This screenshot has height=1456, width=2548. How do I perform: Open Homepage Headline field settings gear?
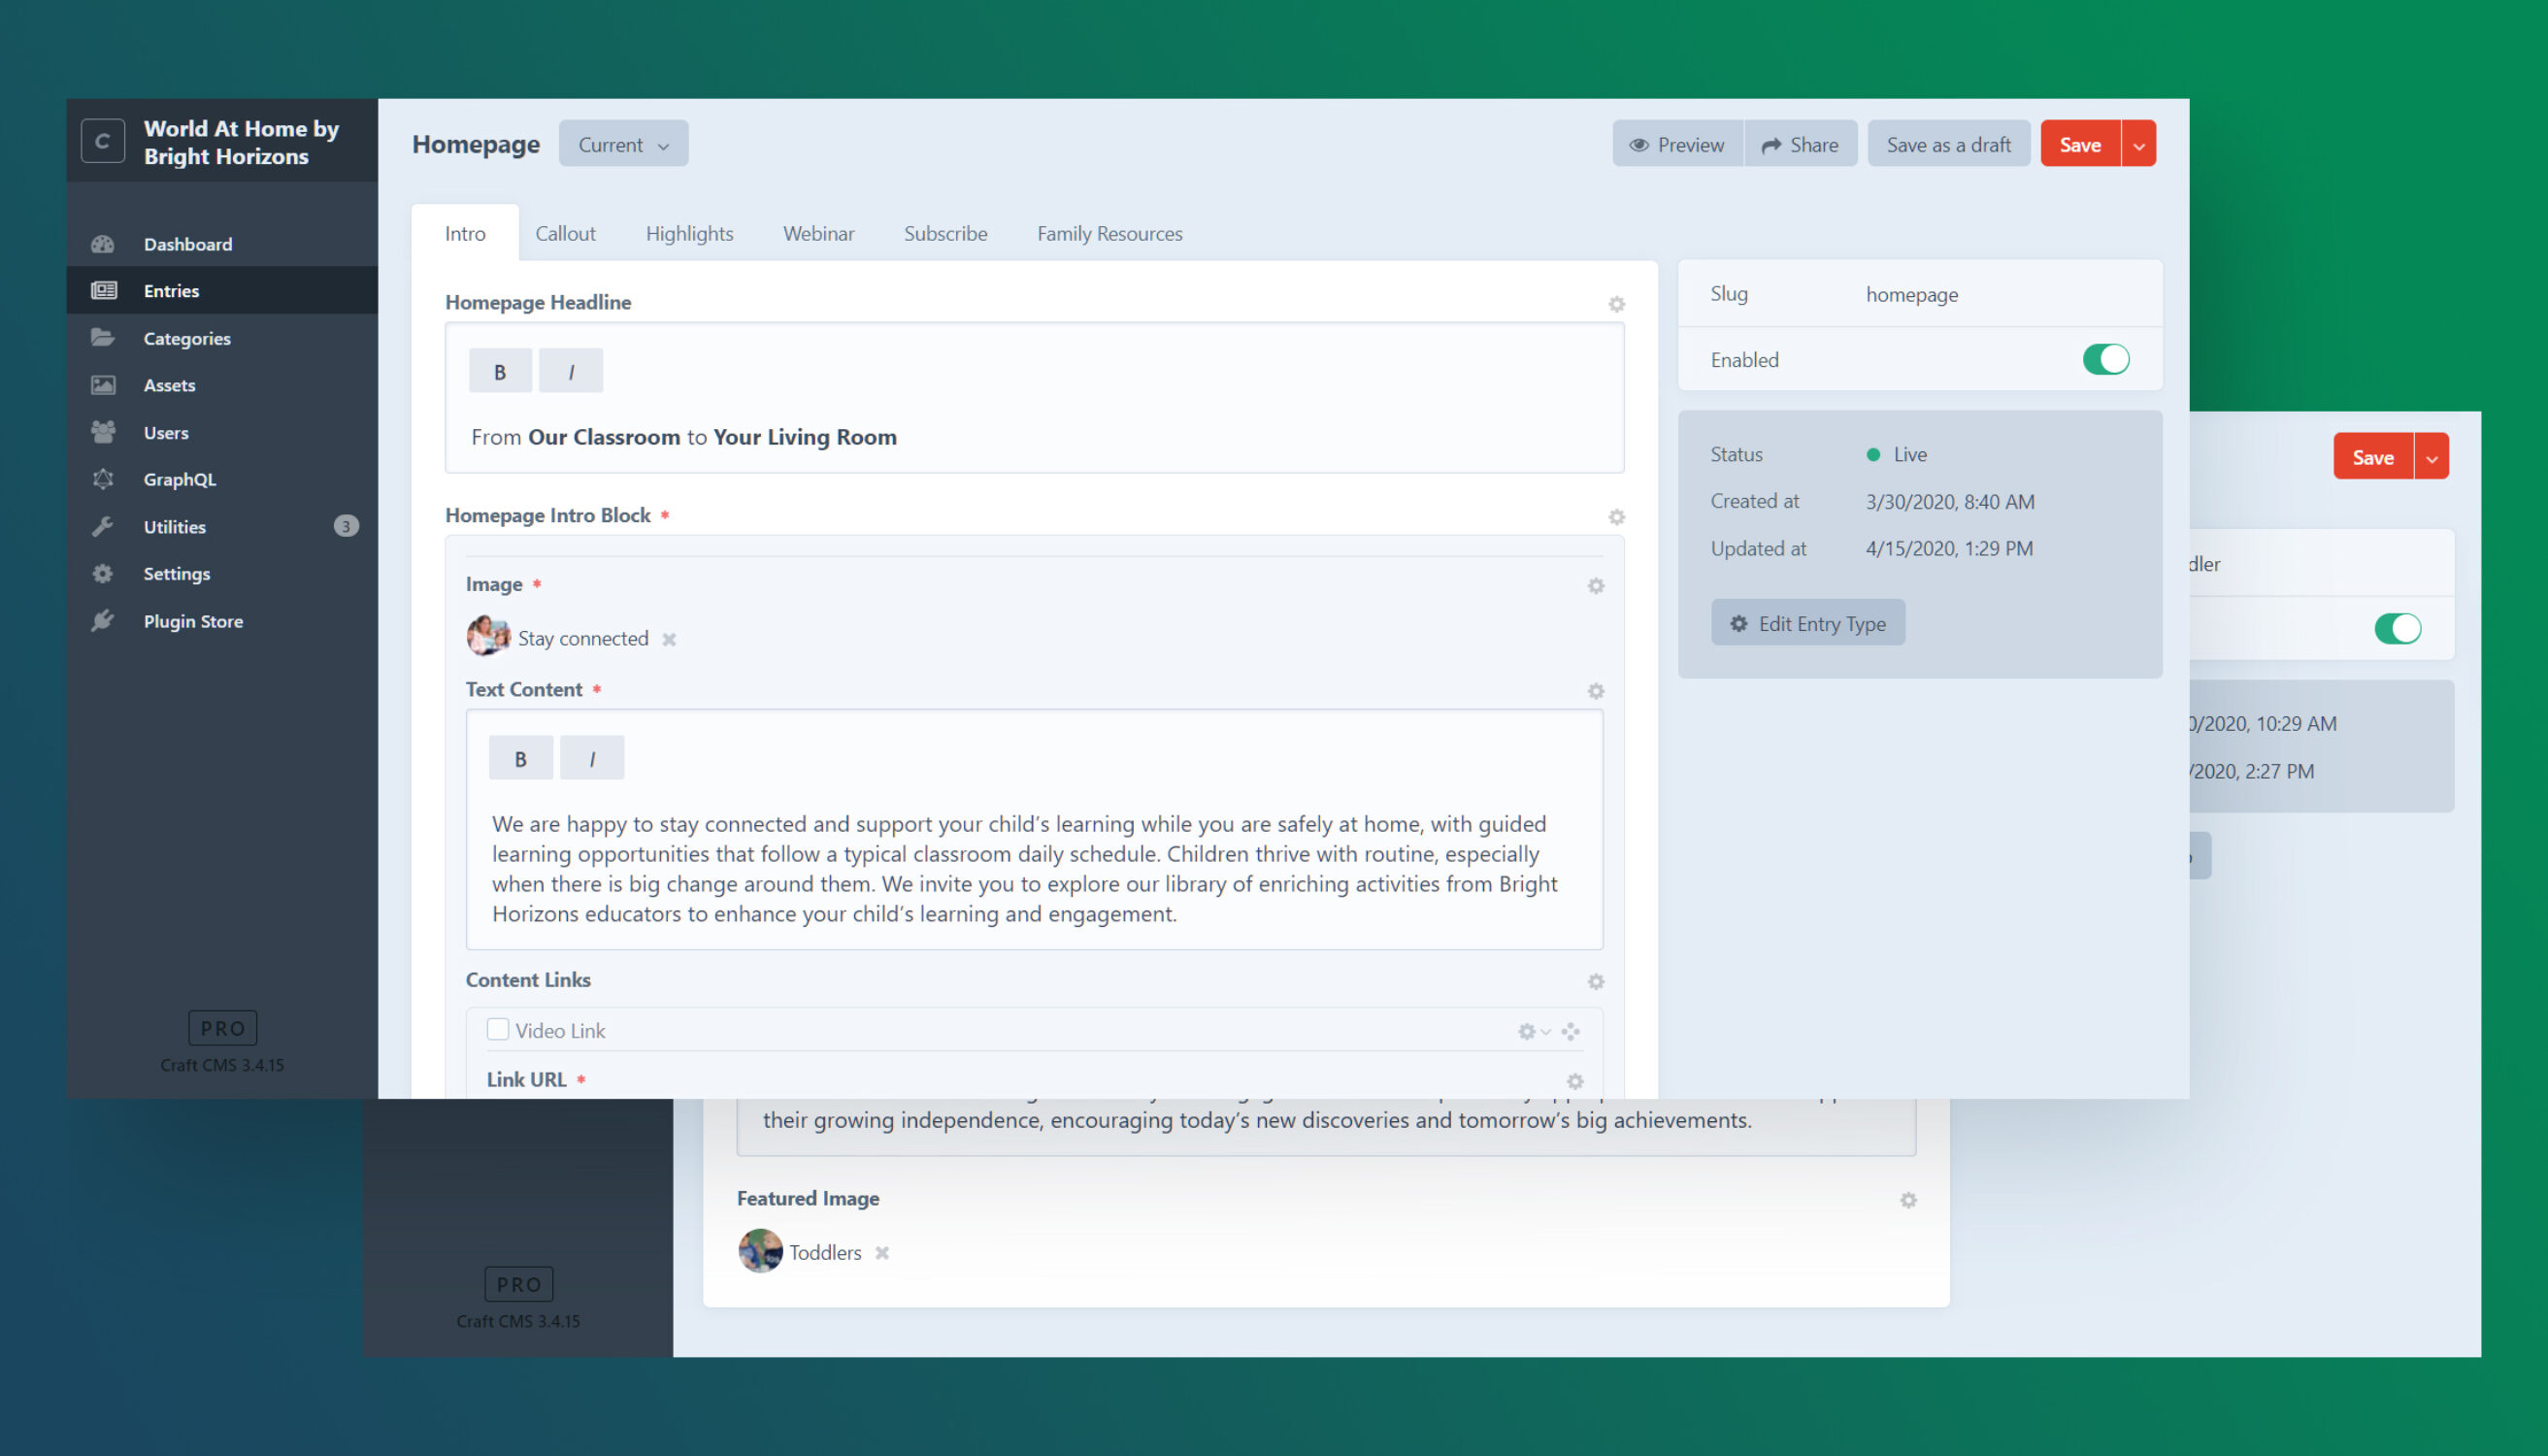[x=1616, y=304]
